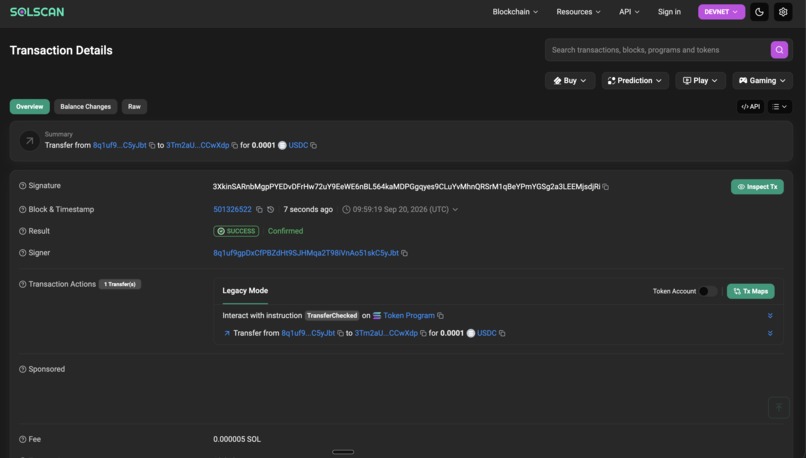Expand the TransferChecked instruction row
The width and height of the screenshot is (806, 458).
(x=770, y=316)
